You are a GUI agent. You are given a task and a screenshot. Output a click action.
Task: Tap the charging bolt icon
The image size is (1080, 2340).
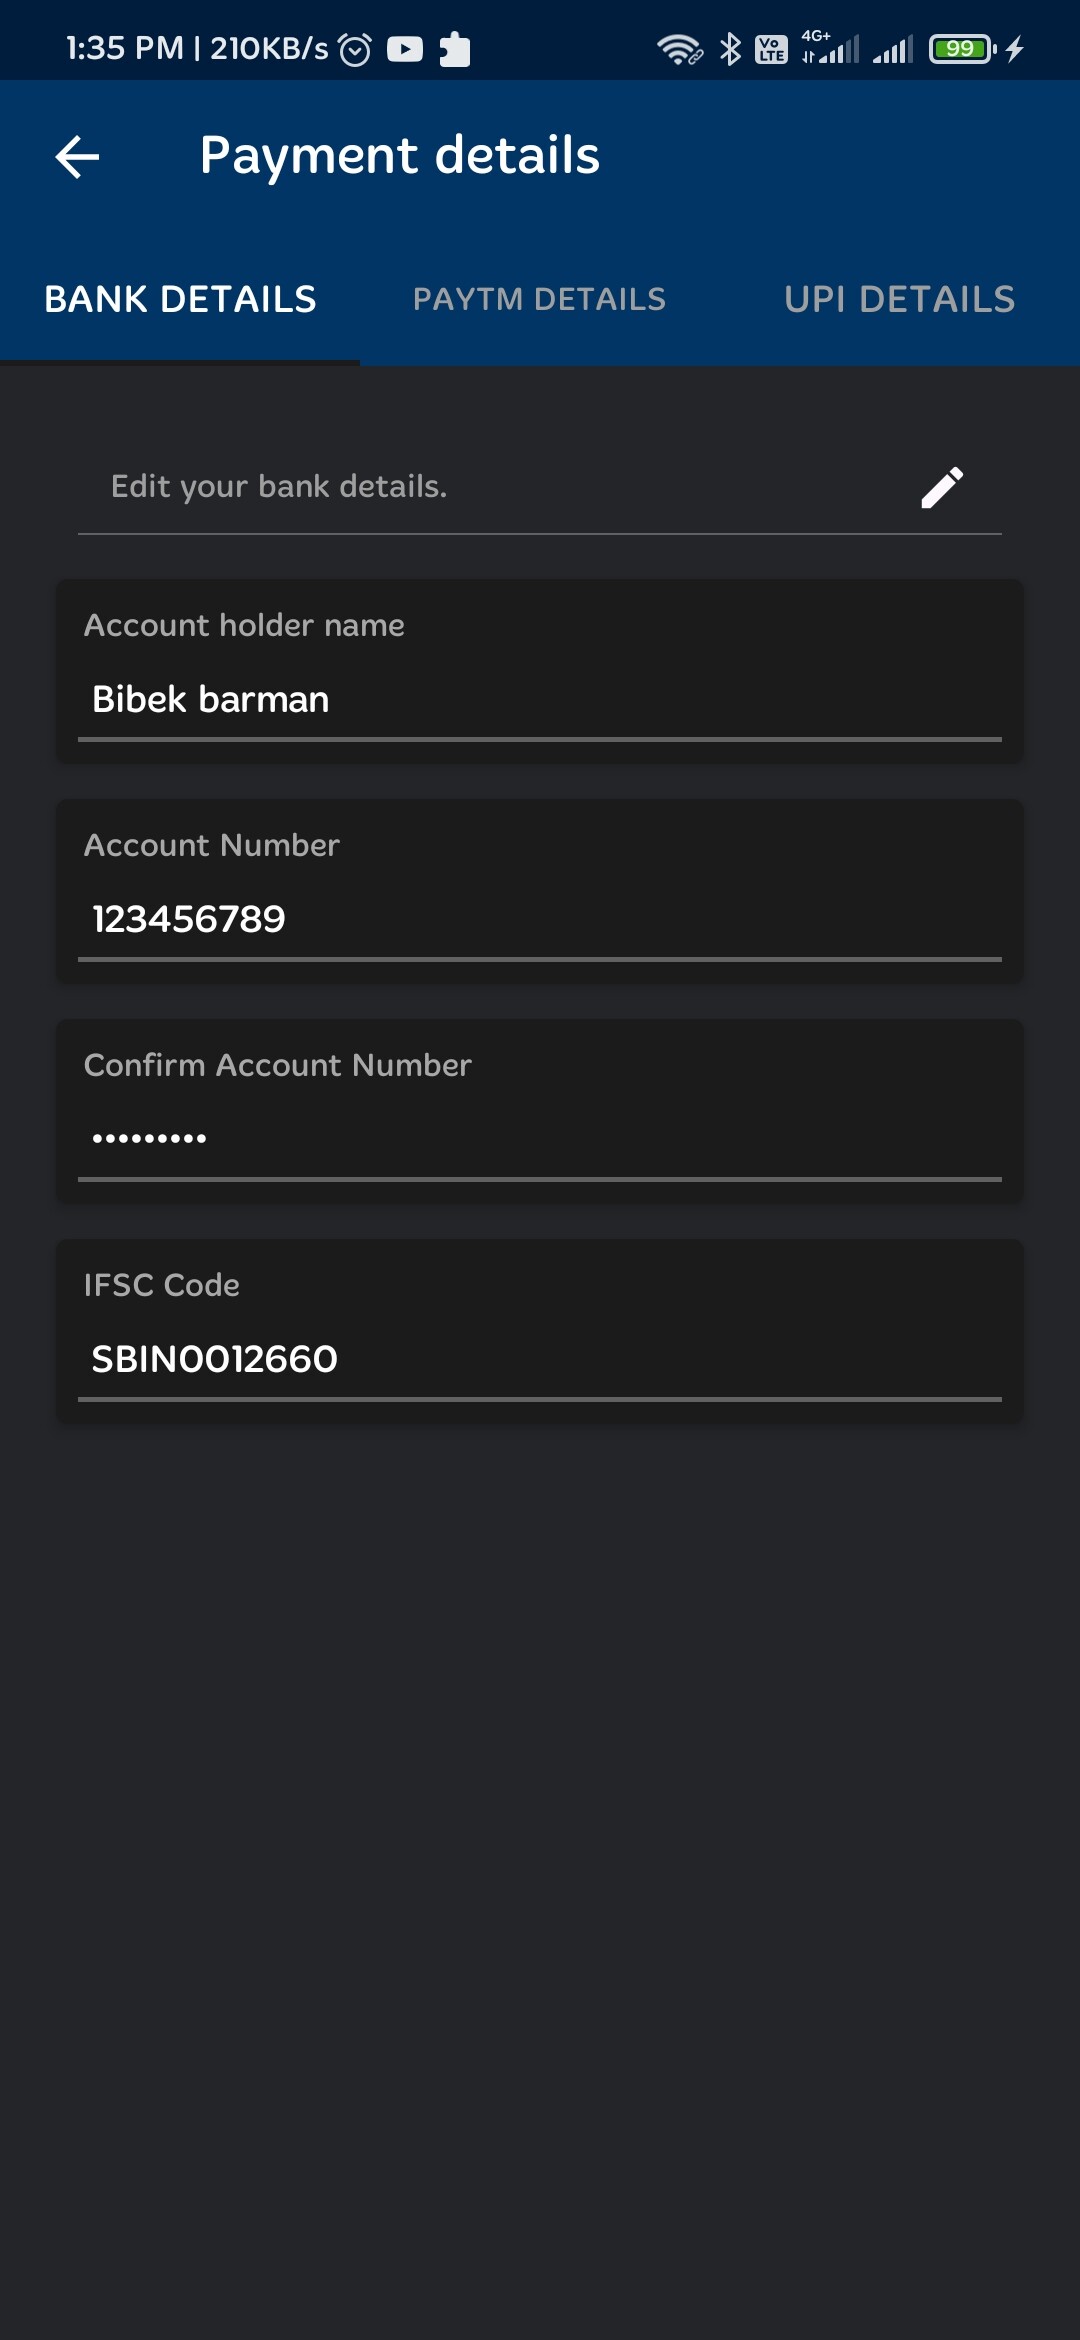(x=1015, y=49)
